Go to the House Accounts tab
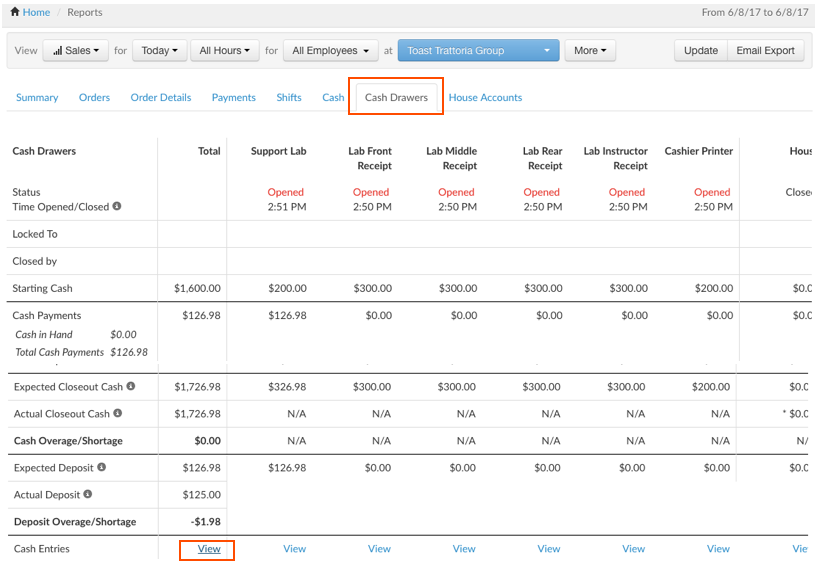 tap(485, 98)
